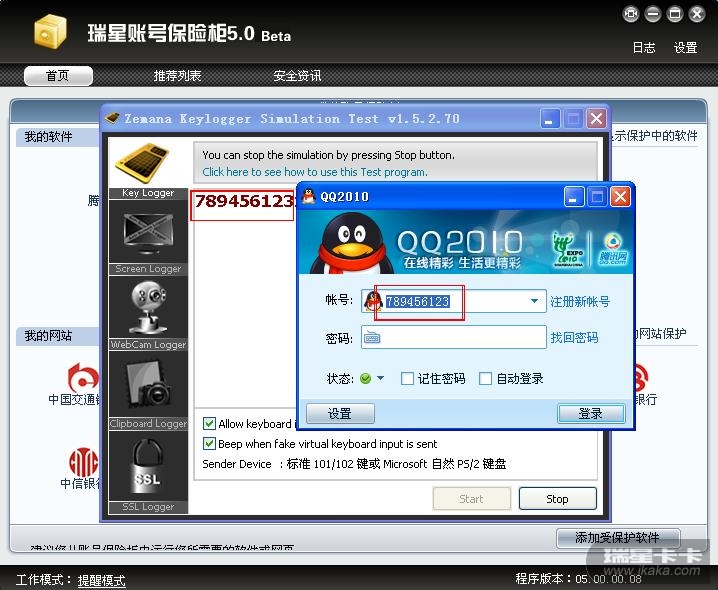Screen dimensions: 718x590
Task: Expand the QQ status dropdown arrow
Action: point(381,378)
